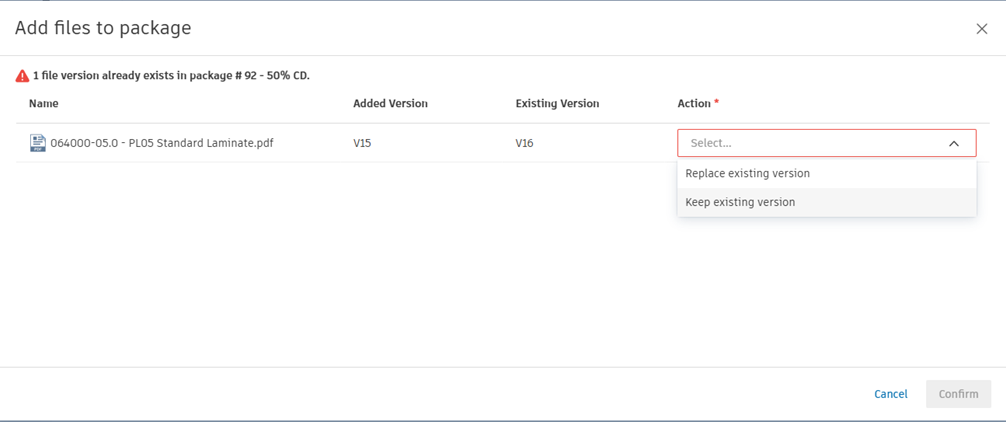Collapse the Action dropdown using its chevron
The width and height of the screenshot is (1006, 422).
point(953,144)
